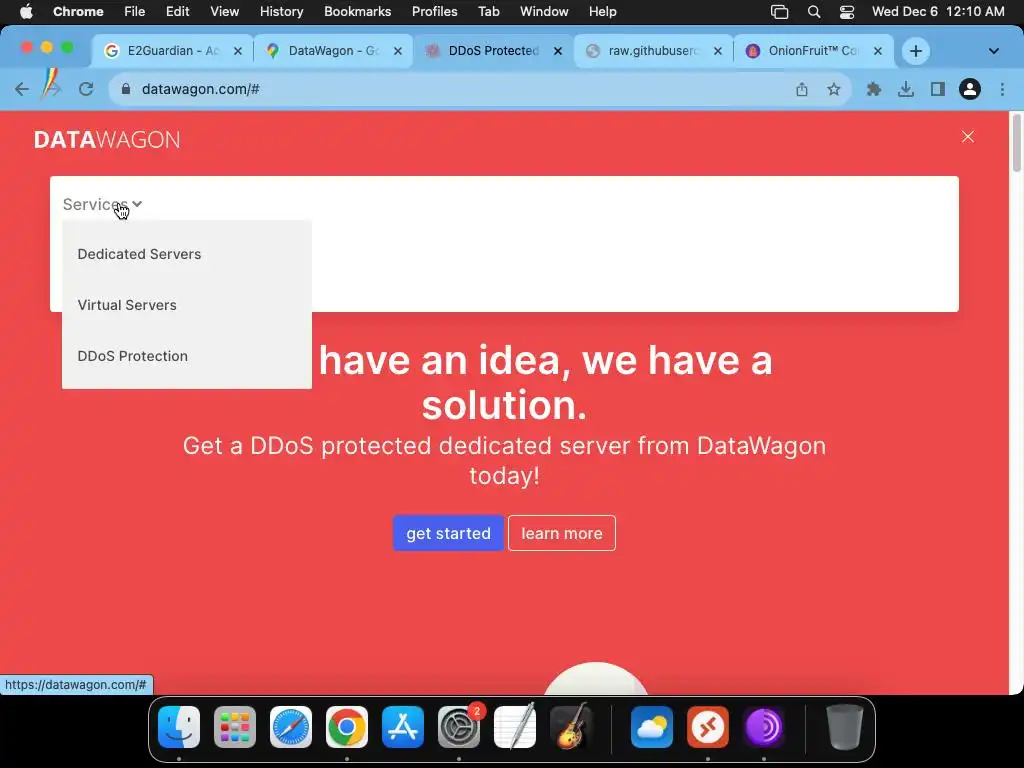
Task: Click the menu bar date and time
Action: tap(938, 12)
